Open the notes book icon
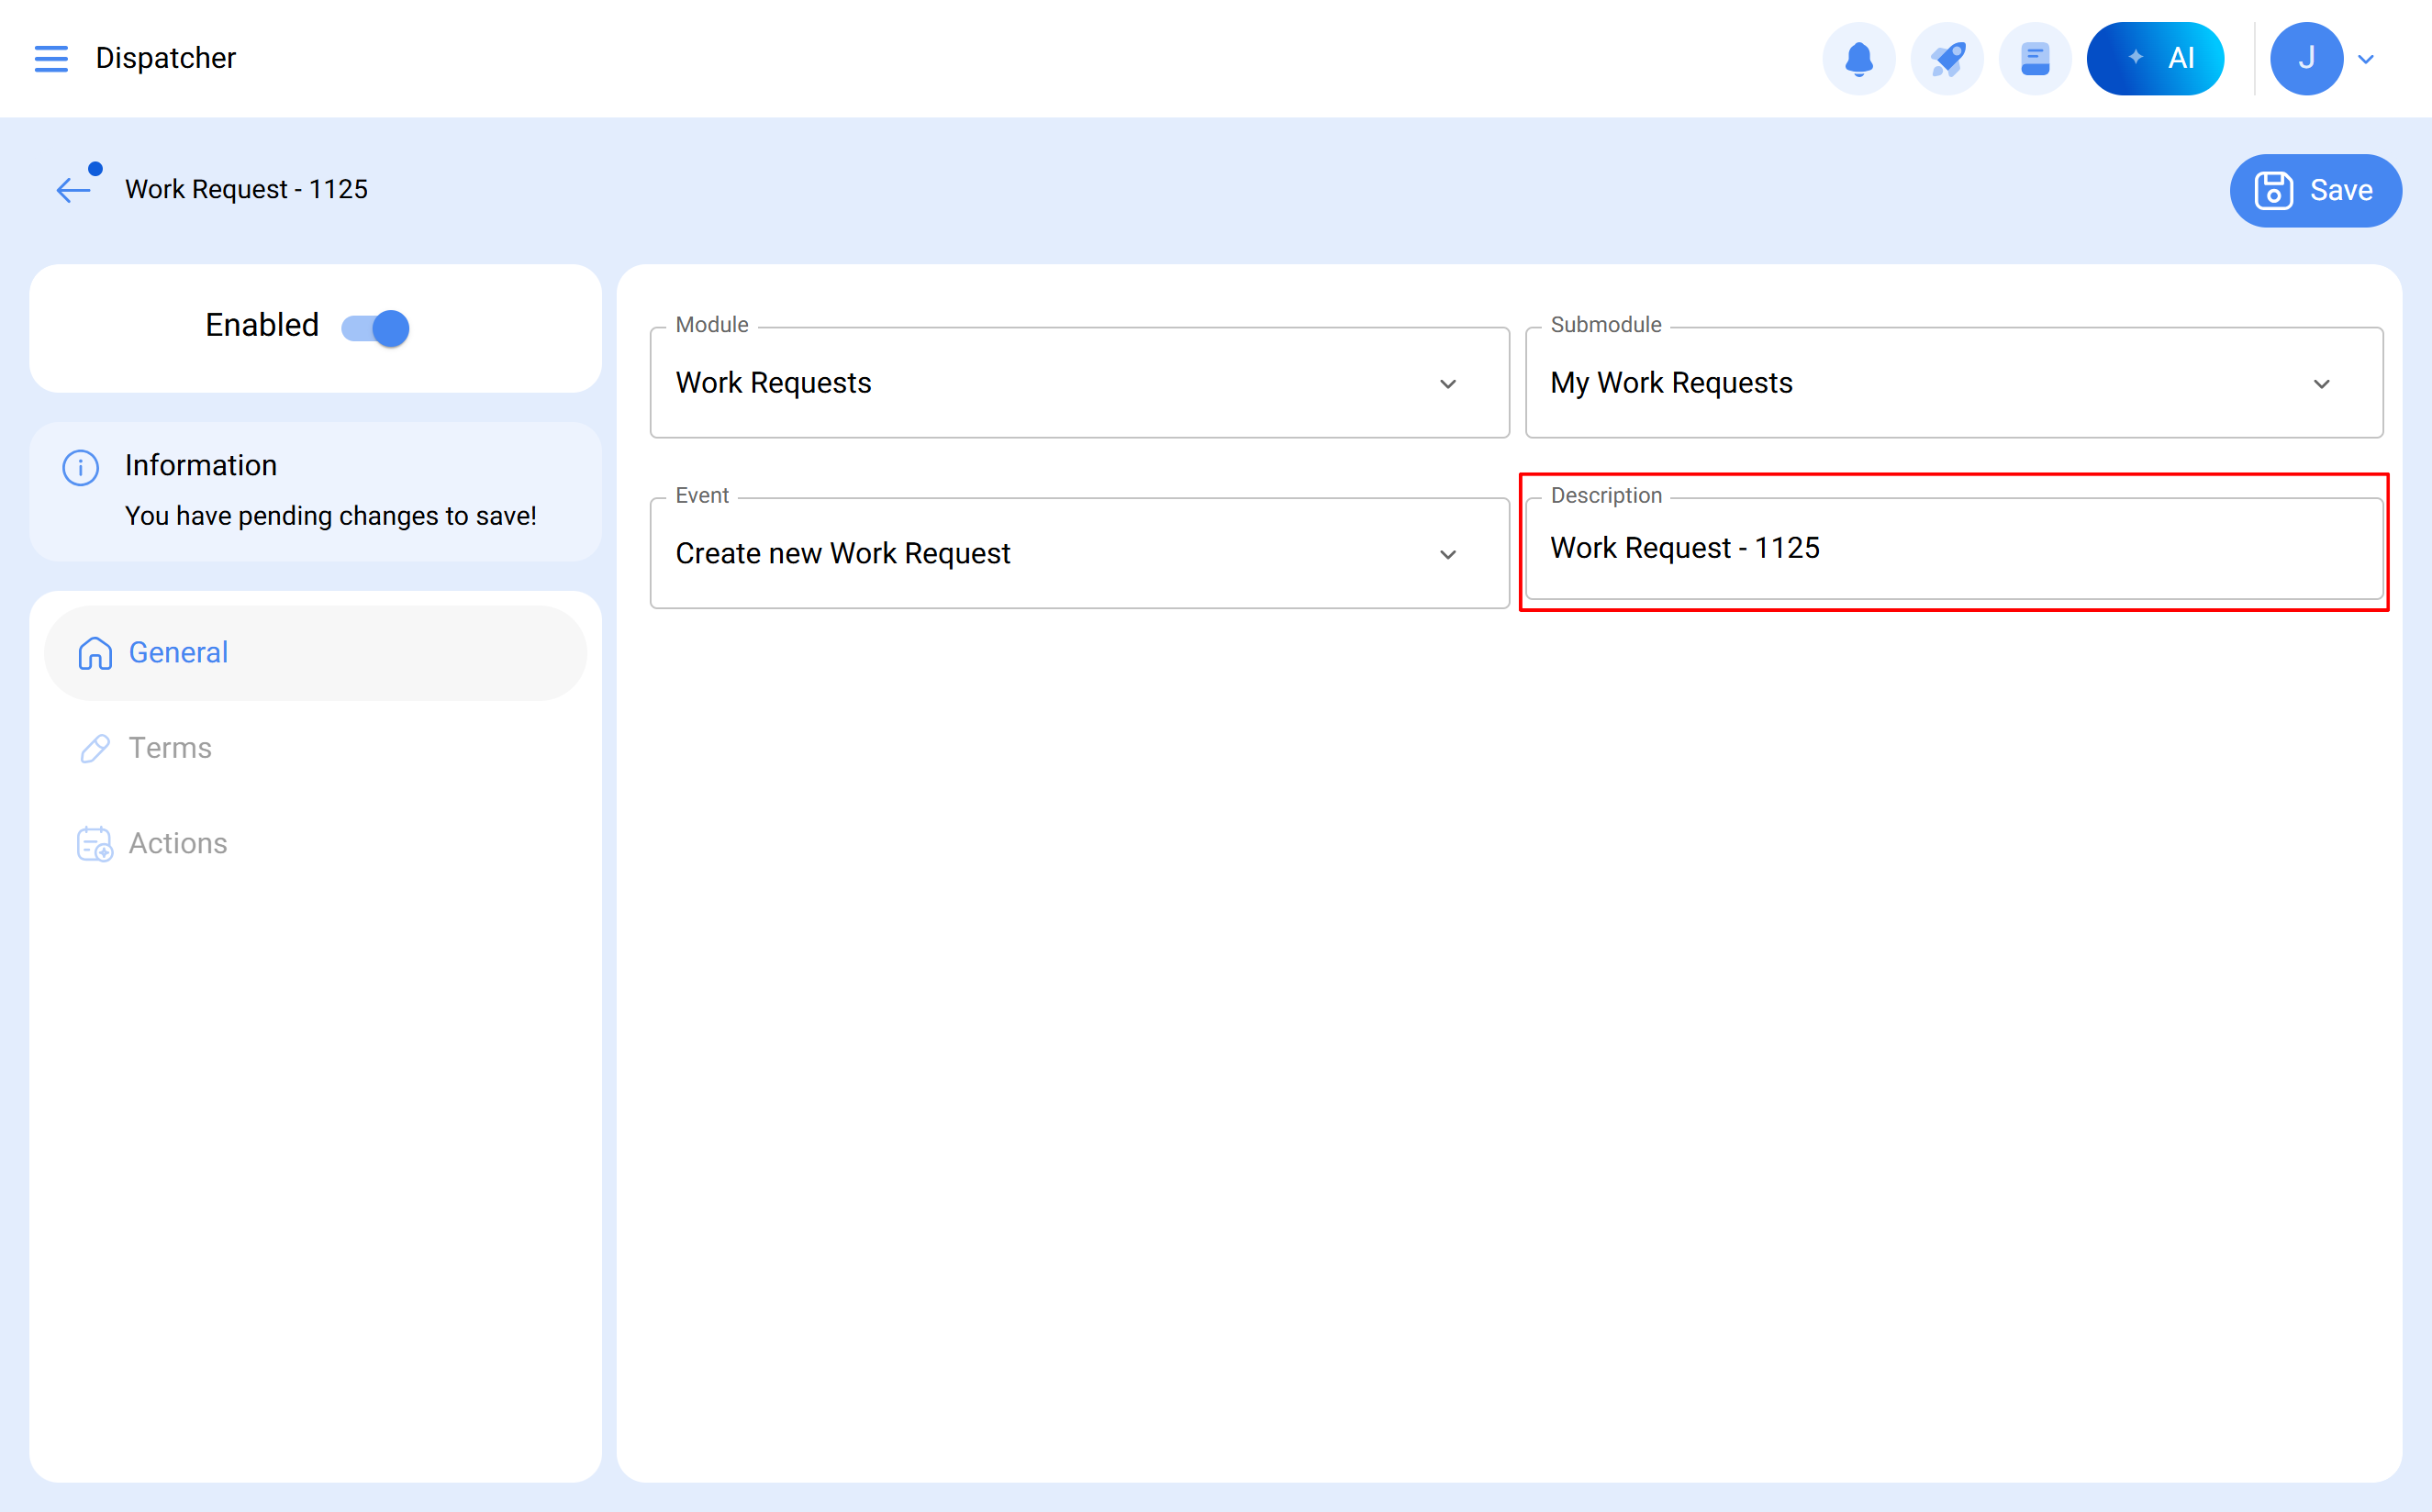The height and width of the screenshot is (1512, 2432). point(2034,58)
